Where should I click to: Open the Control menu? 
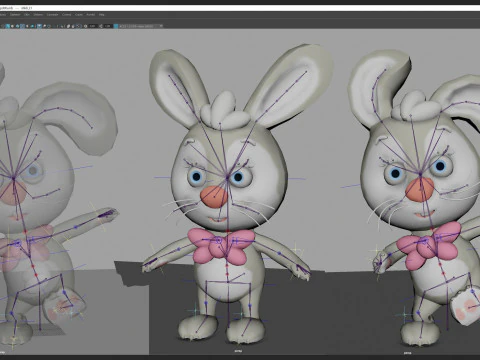click(66, 15)
